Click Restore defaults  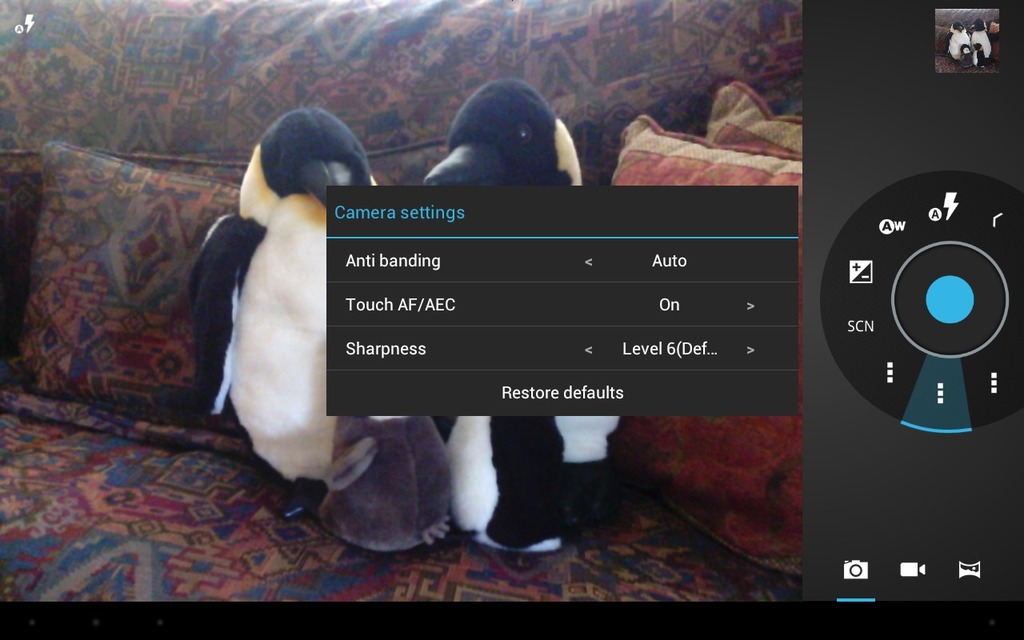pos(562,392)
